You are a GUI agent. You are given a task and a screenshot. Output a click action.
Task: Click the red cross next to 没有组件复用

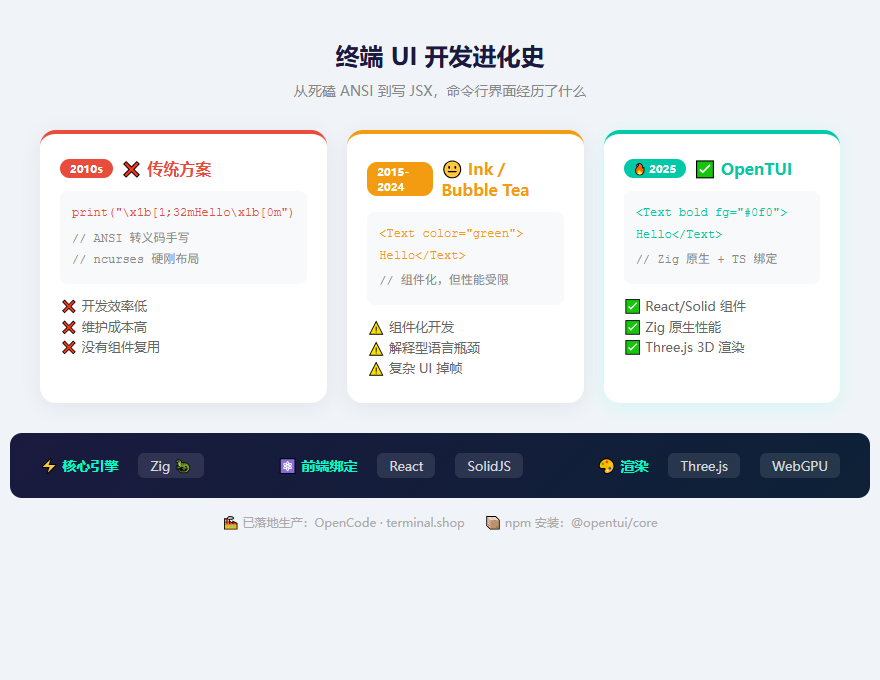click(x=69, y=348)
